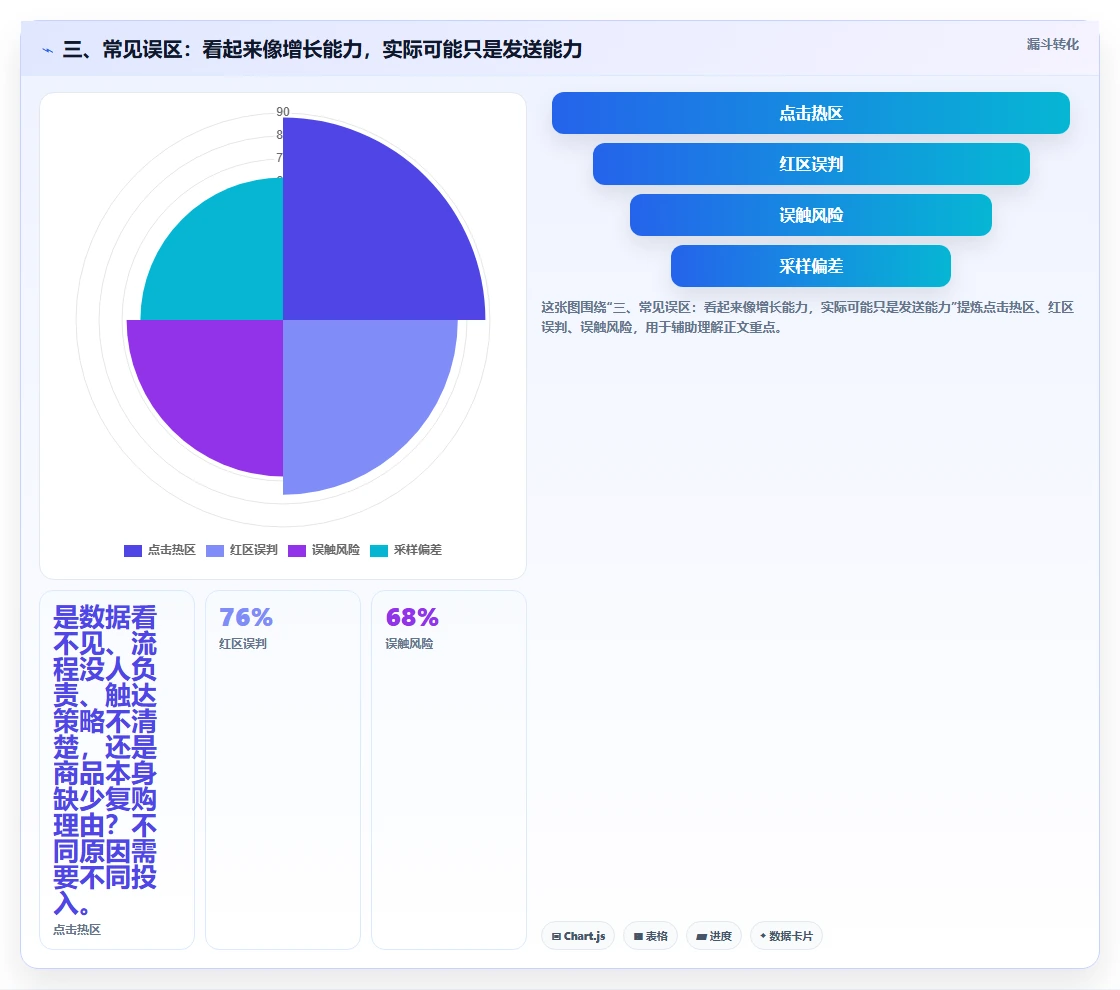This screenshot has height=990, width=1120.
Task: Click the 红区误判 funnel bar
Action: click(x=811, y=164)
